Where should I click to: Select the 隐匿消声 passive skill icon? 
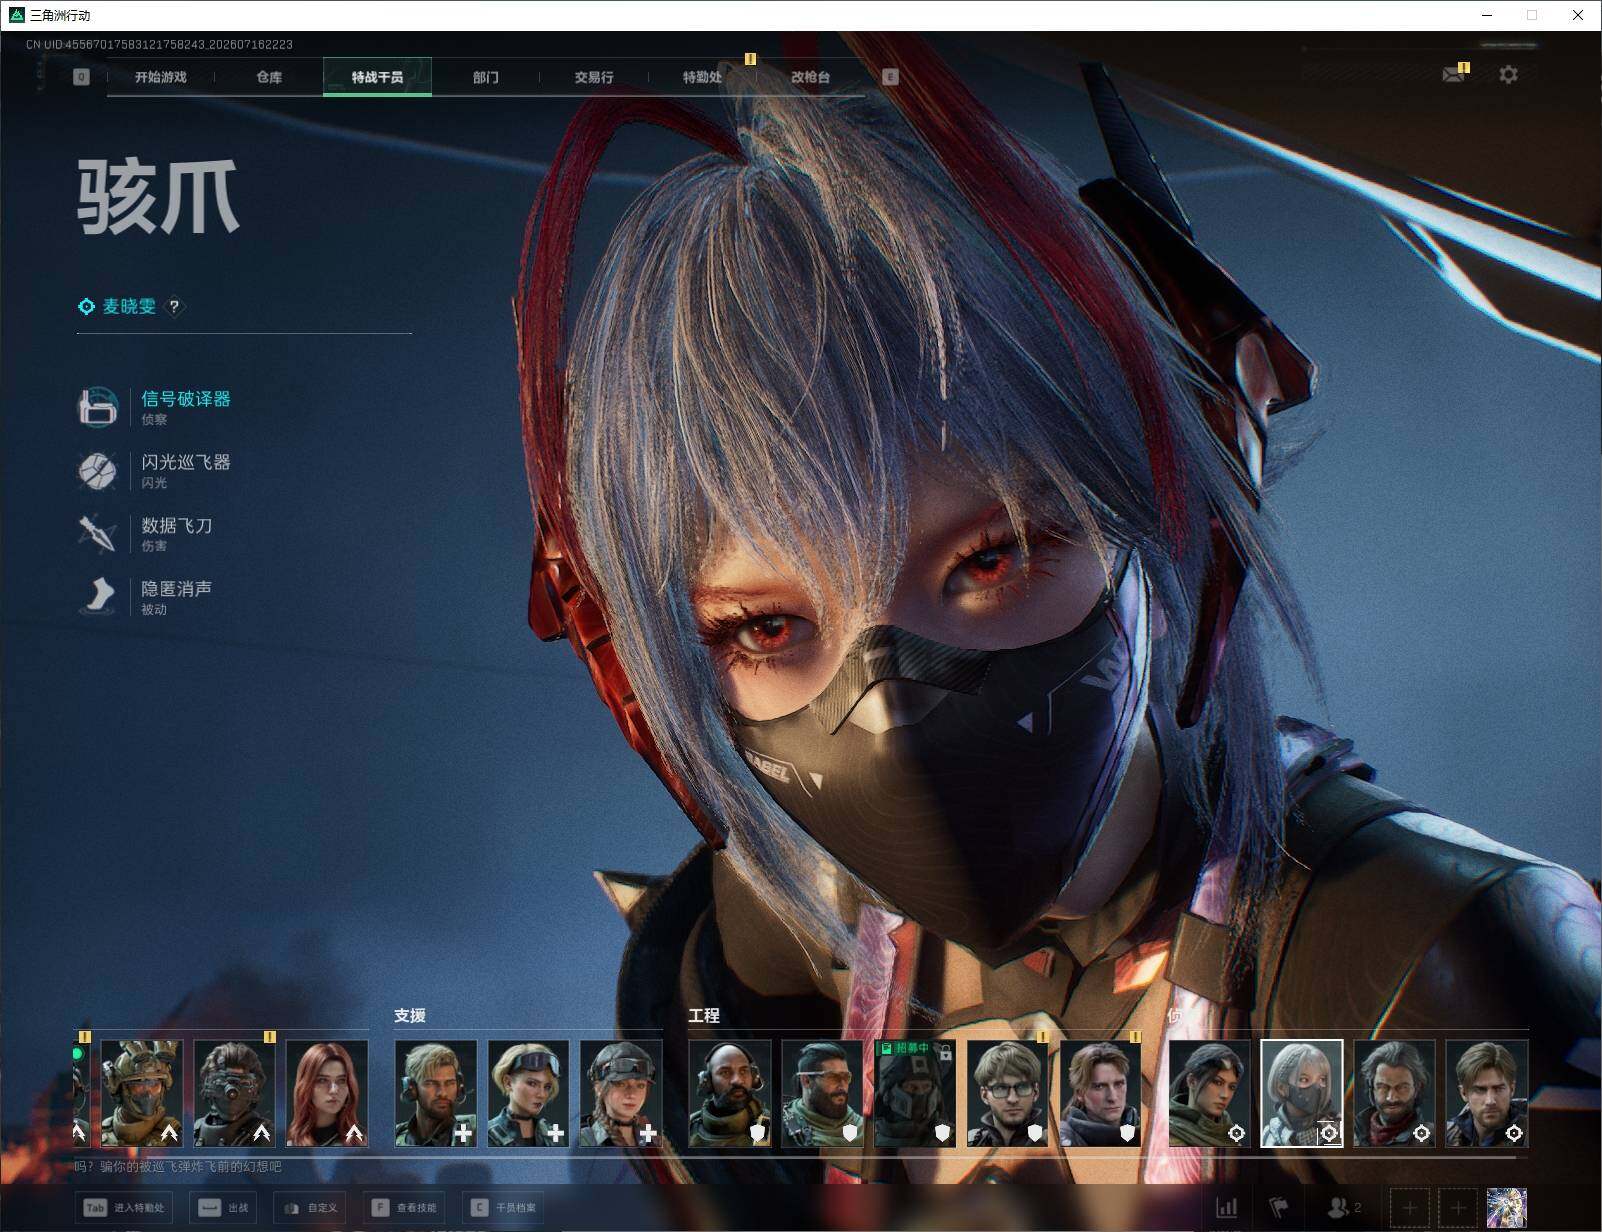coord(98,596)
